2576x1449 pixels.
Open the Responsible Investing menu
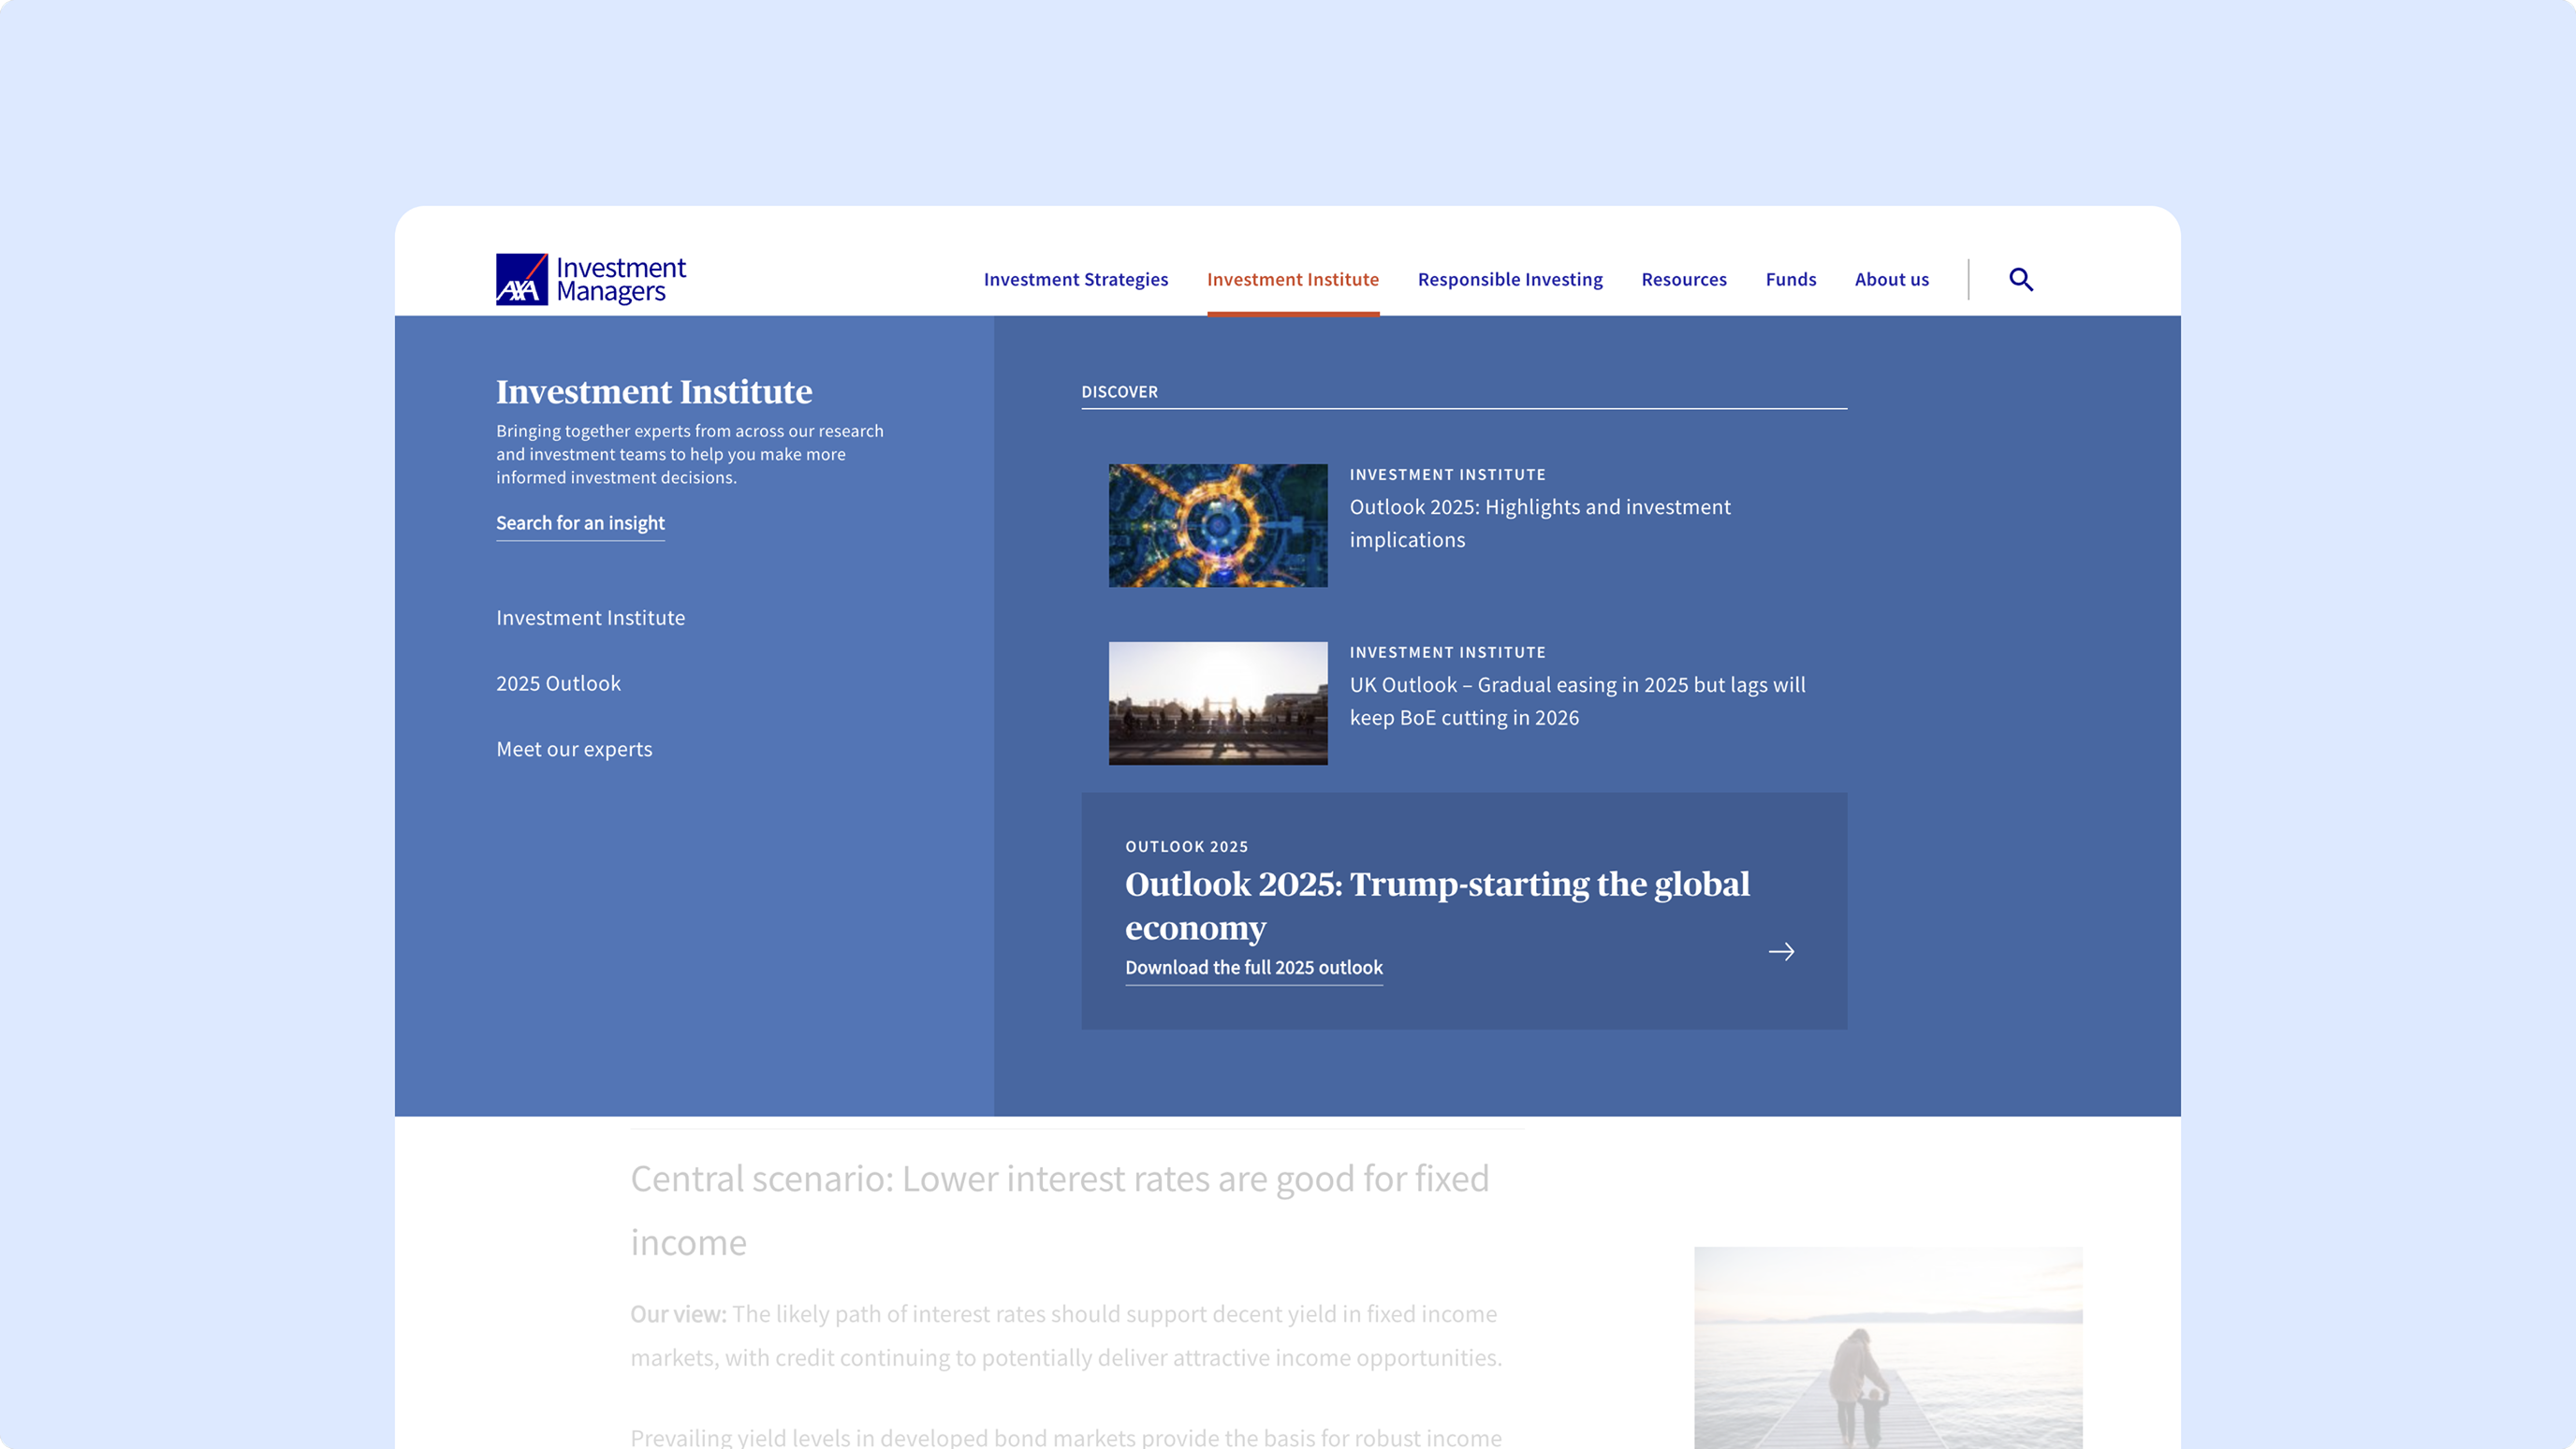click(1510, 279)
